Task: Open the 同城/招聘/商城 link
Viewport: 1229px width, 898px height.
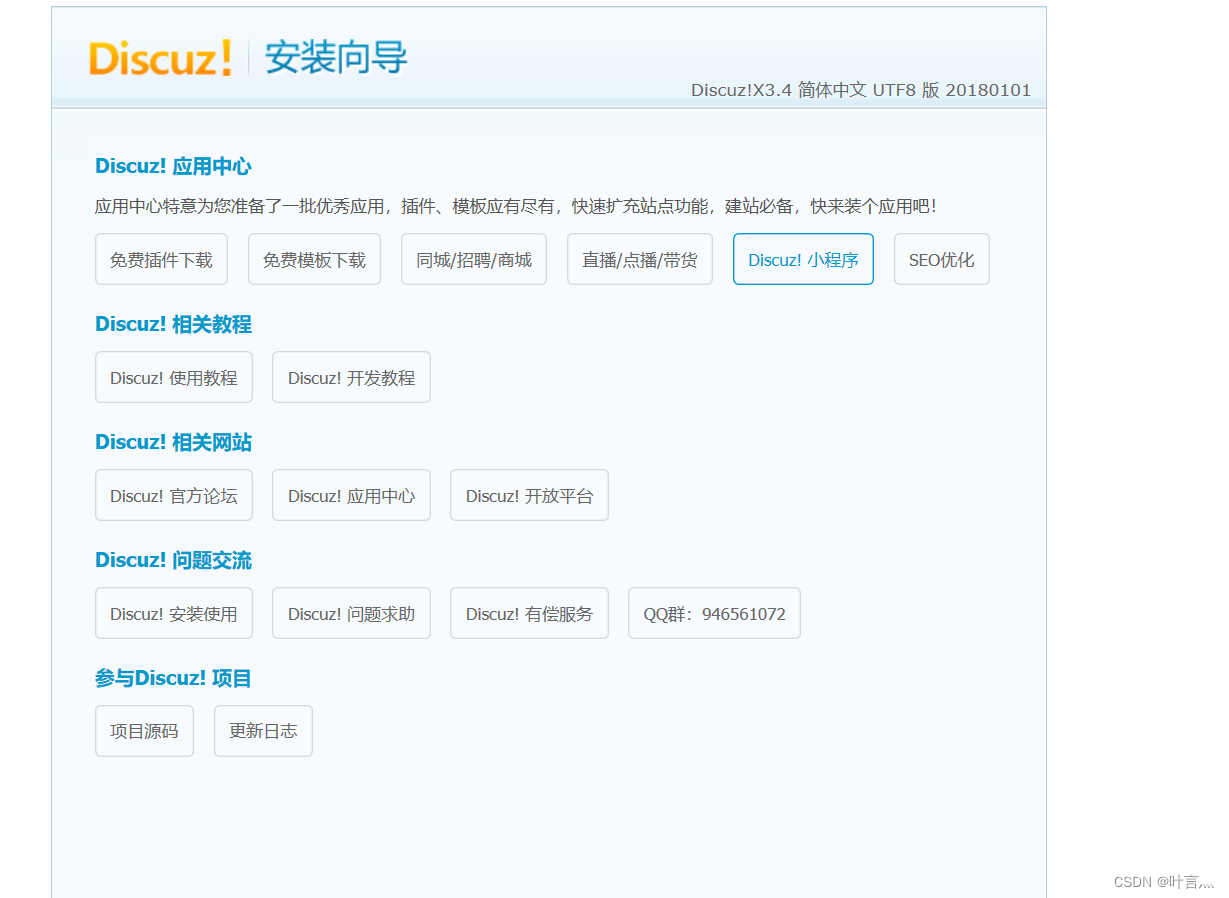Action: pyautogui.click(x=474, y=260)
